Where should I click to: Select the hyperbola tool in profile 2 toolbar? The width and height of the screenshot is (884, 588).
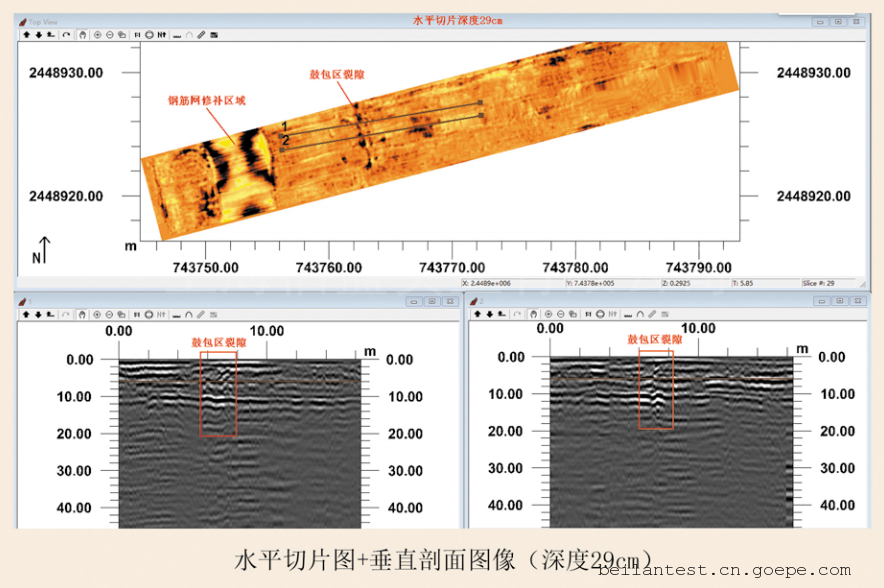point(640,314)
